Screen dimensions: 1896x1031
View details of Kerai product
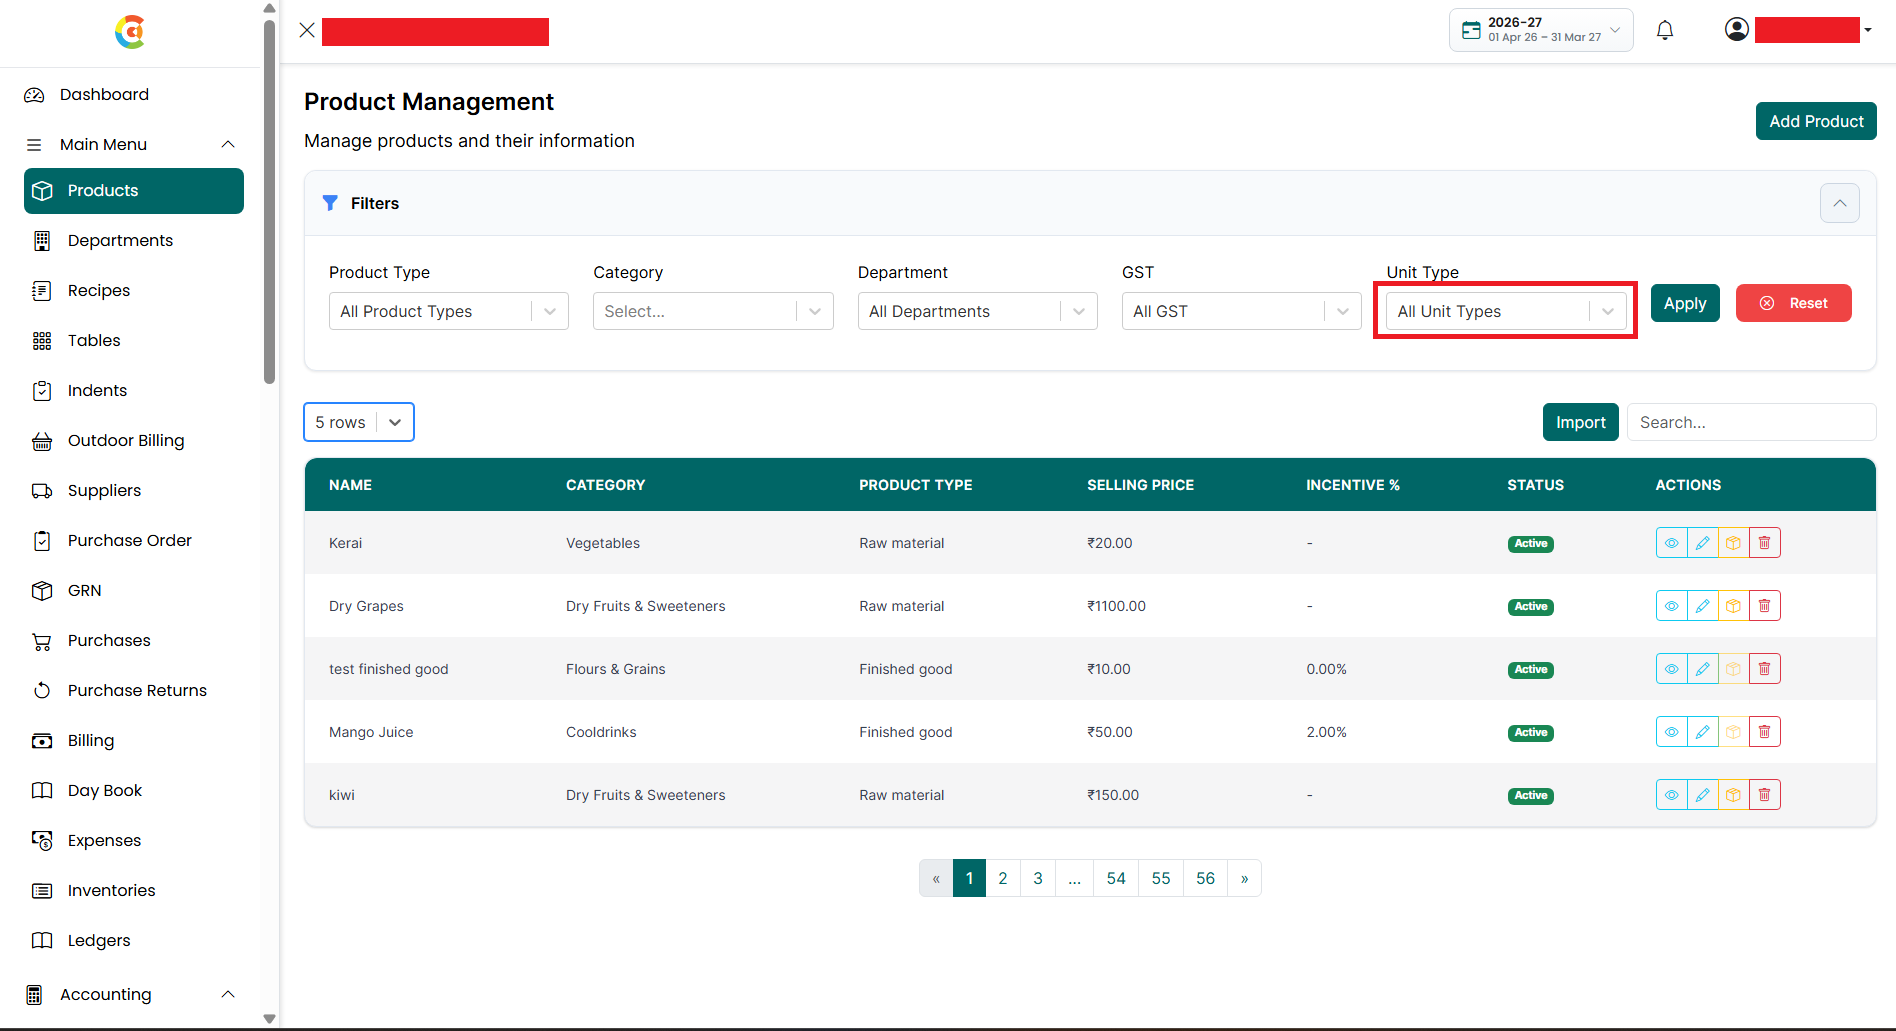coord(1671,543)
